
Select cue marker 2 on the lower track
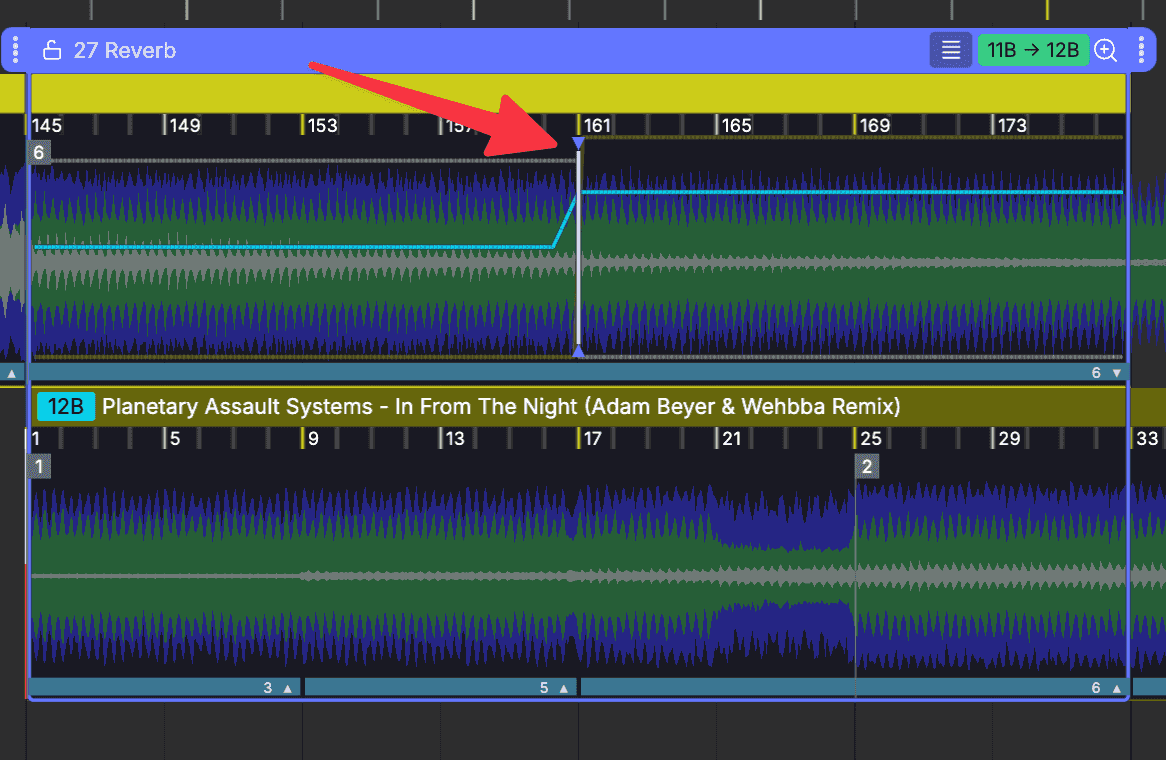tap(866, 466)
